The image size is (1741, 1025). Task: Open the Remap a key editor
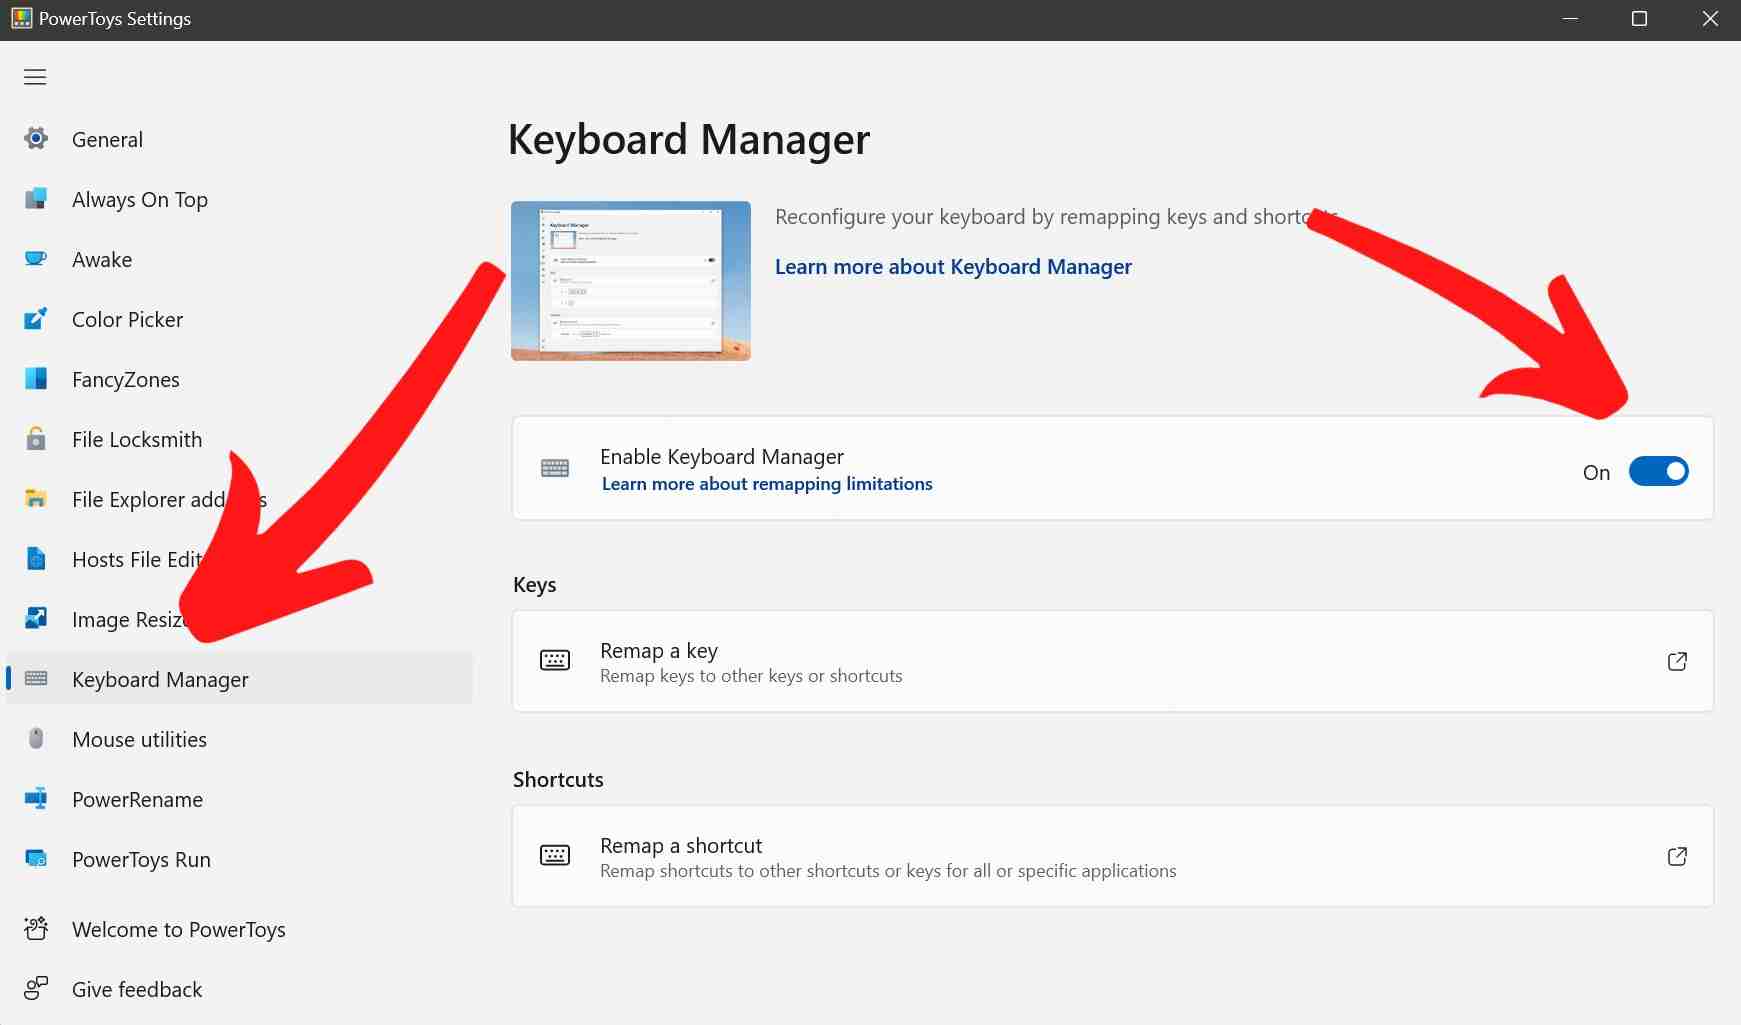[x=1113, y=661]
